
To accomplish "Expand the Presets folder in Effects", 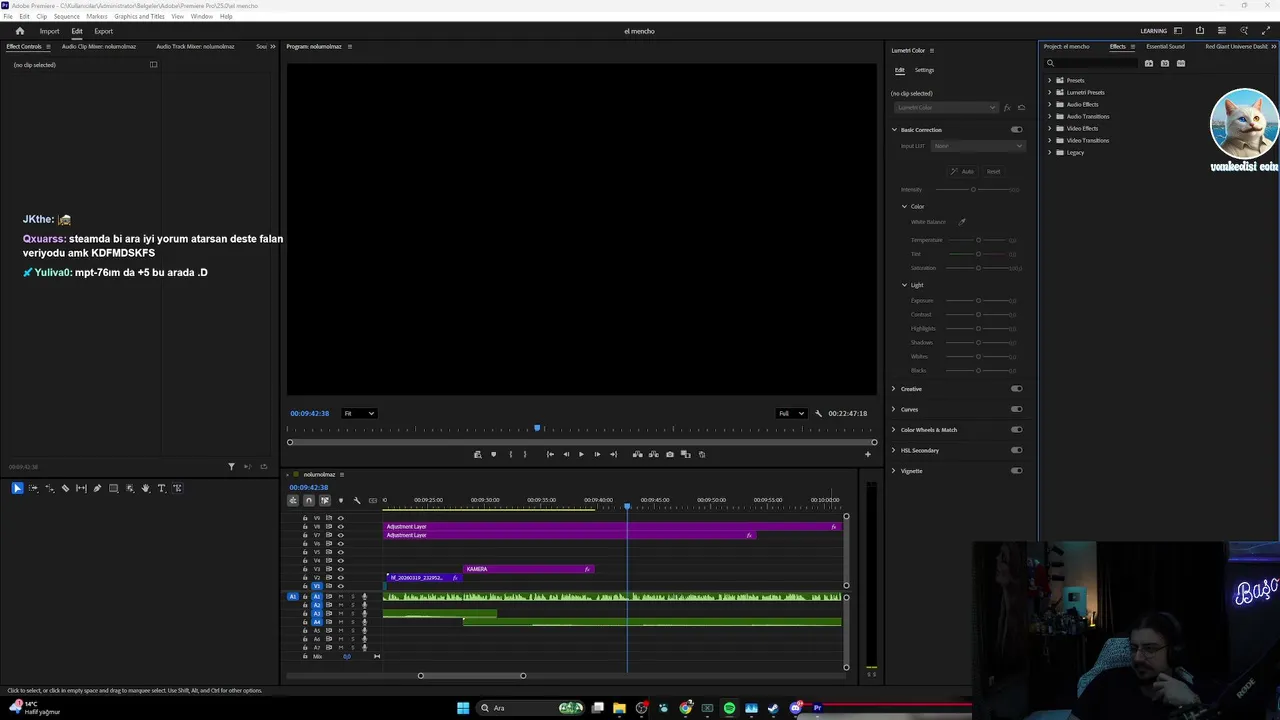I will [1049, 80].
